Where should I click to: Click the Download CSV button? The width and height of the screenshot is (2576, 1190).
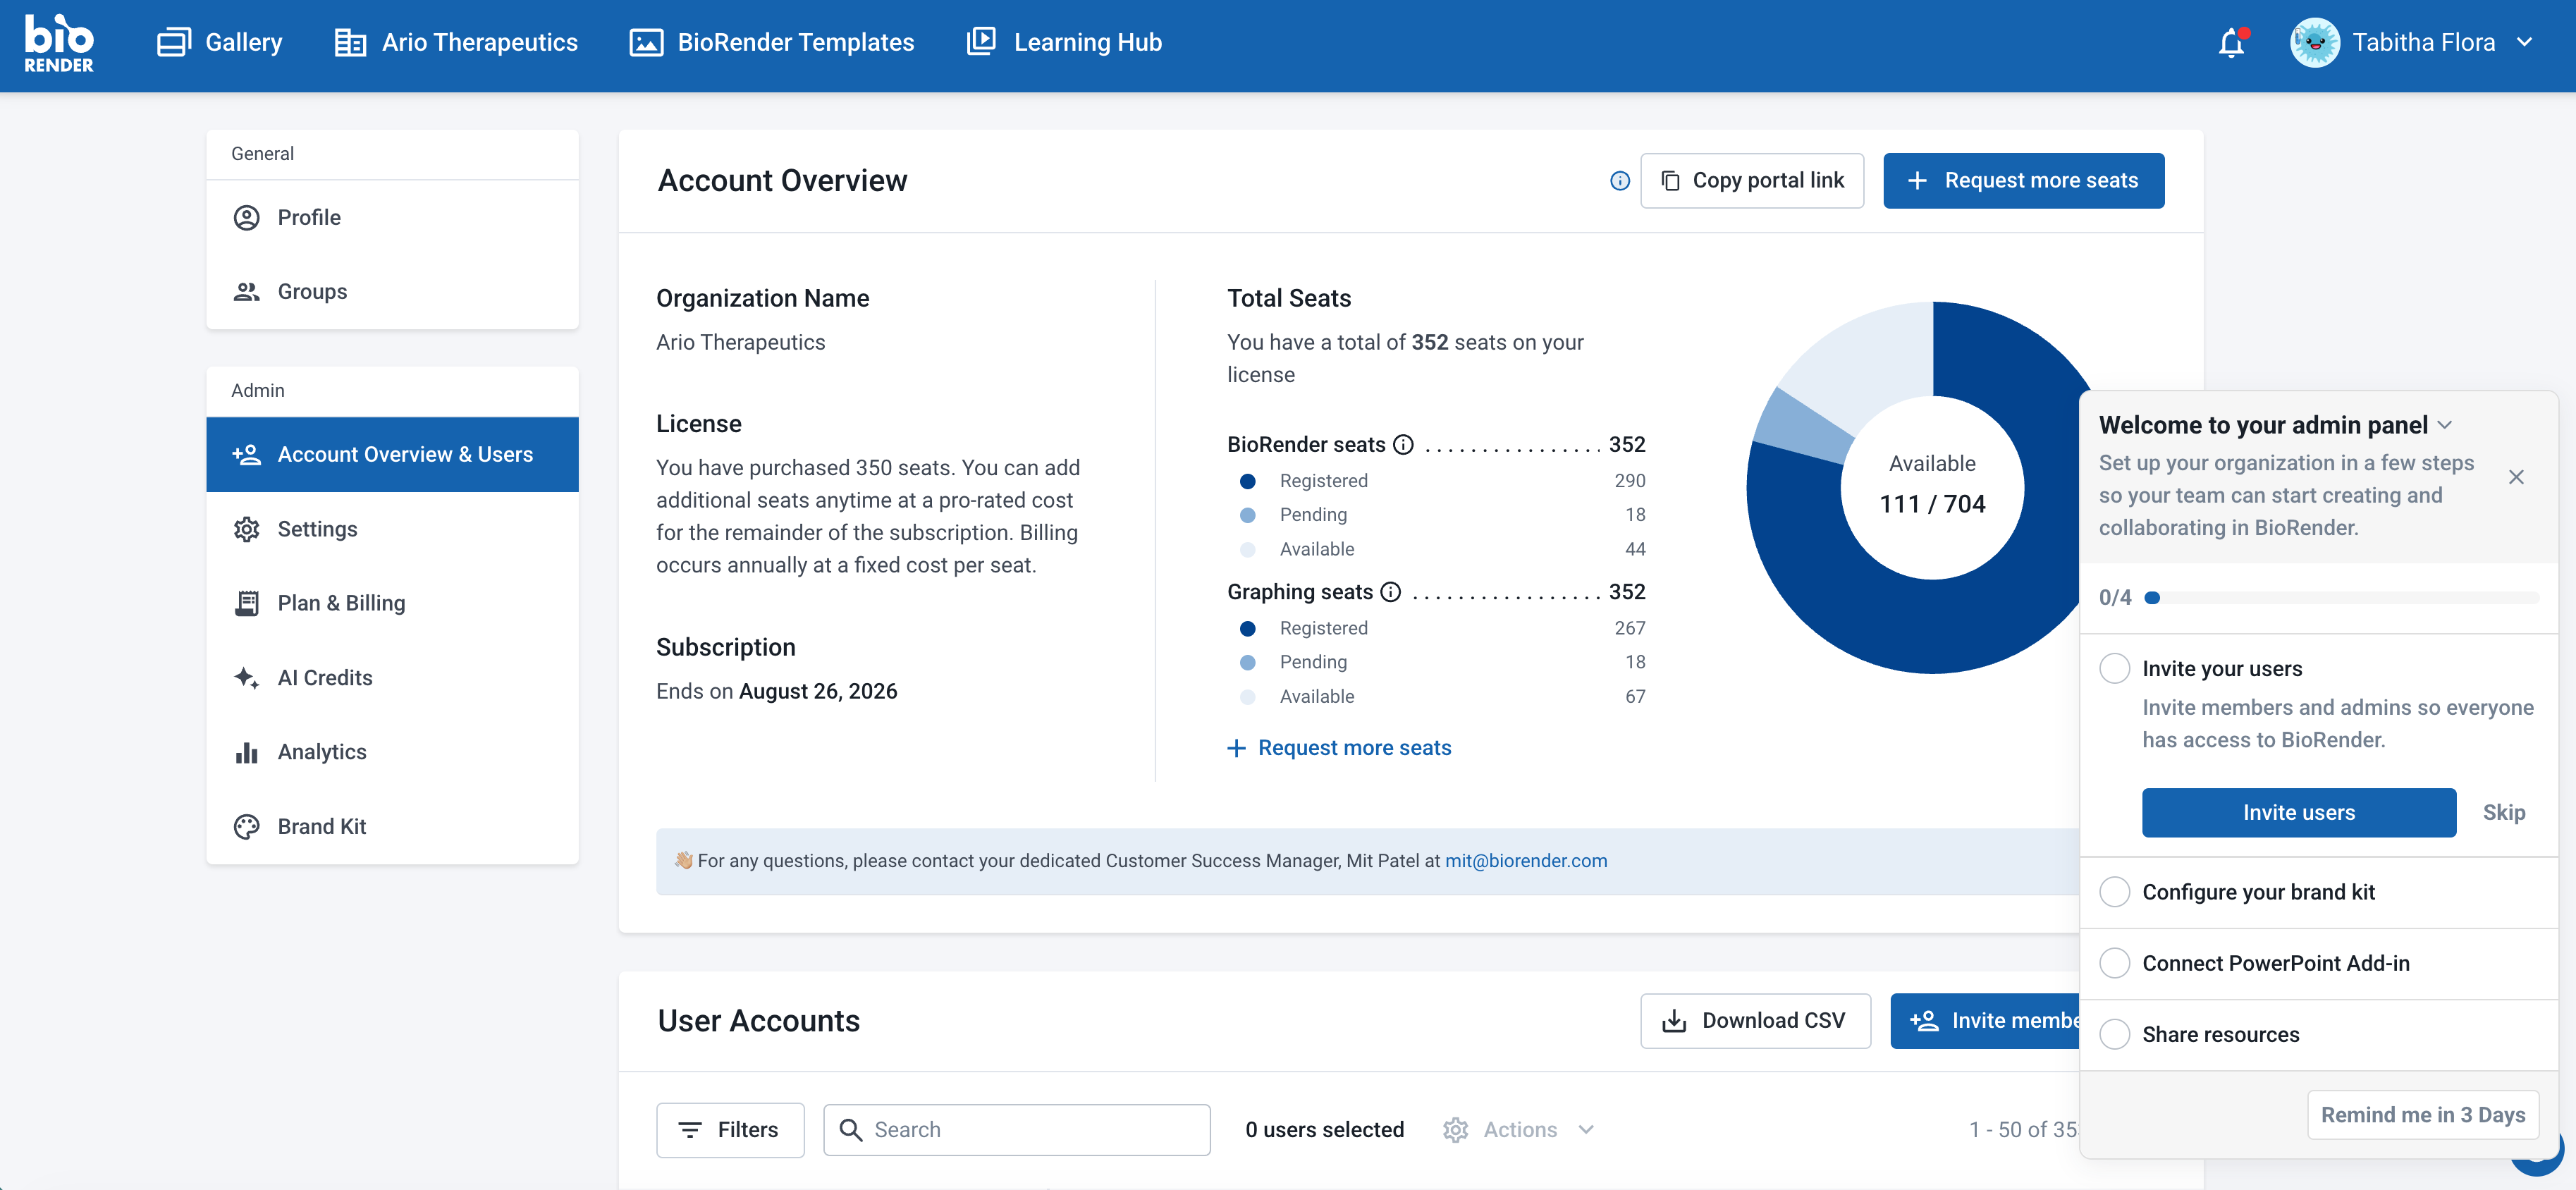1755,1021
